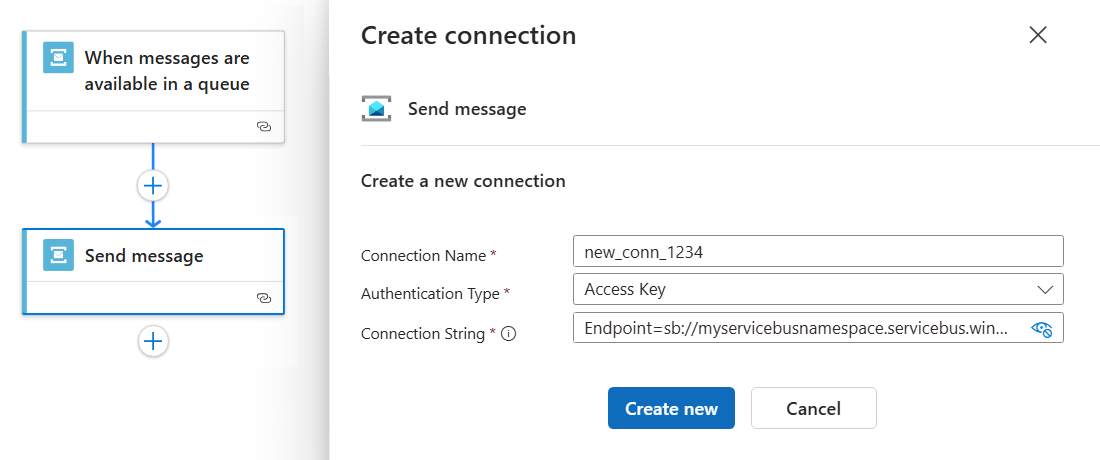Viewport: 1100px width, 460px height.
Task: Add step between trigger and Send message
Action: (153, 185)
